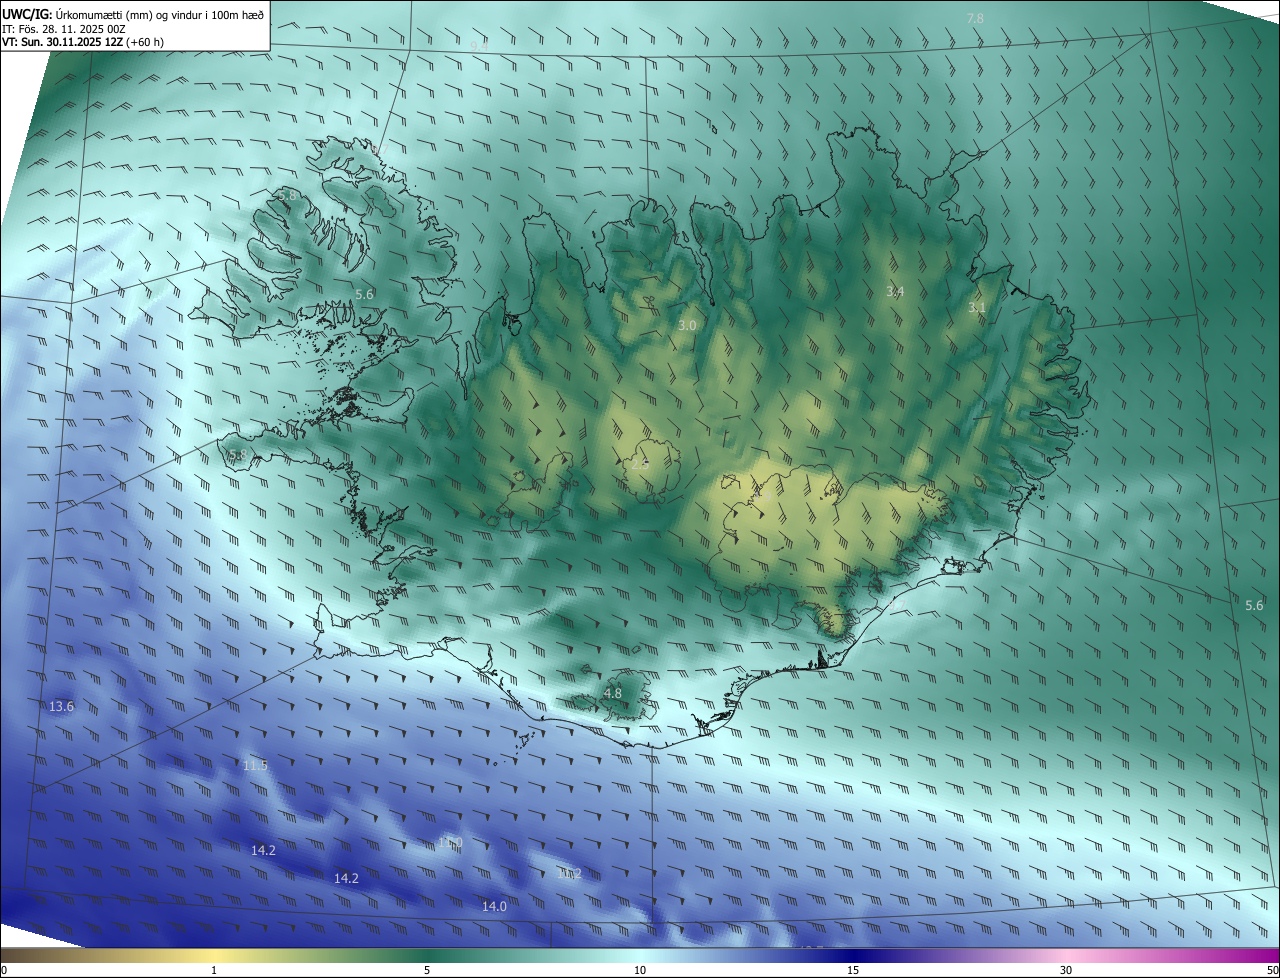Click the 7.8 value label on the map

point(975,19)
